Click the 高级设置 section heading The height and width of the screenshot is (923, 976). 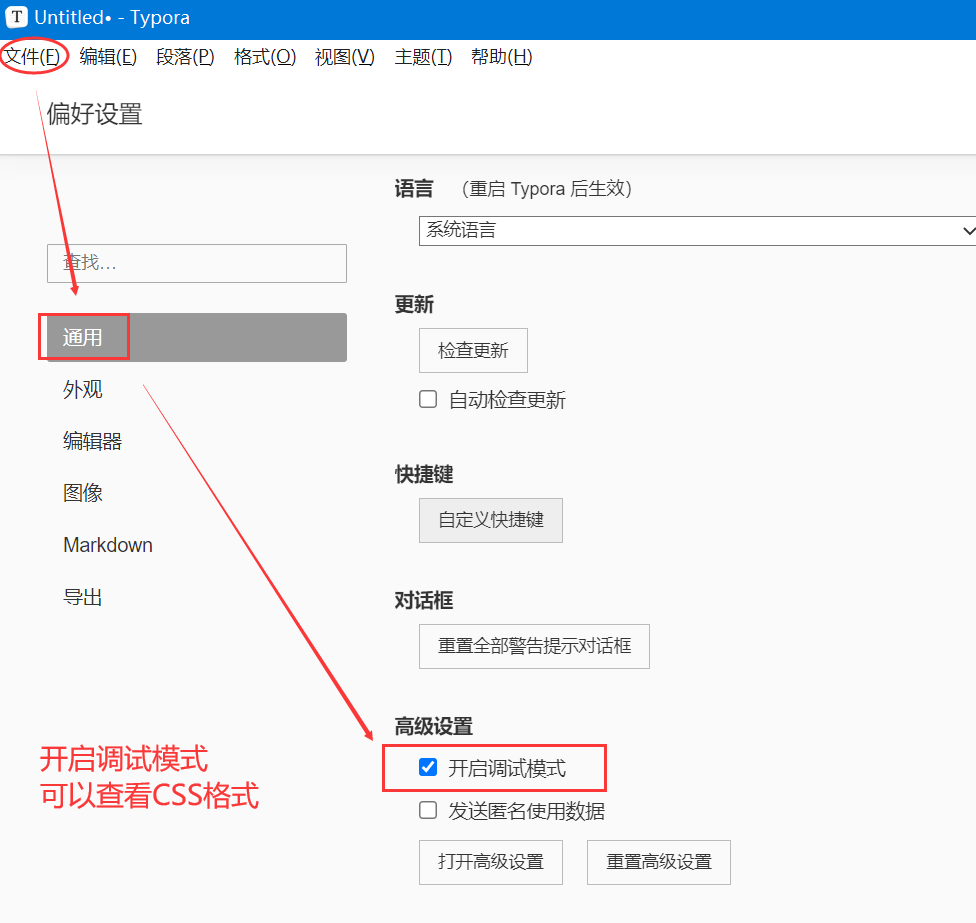[x=433, y=726]
